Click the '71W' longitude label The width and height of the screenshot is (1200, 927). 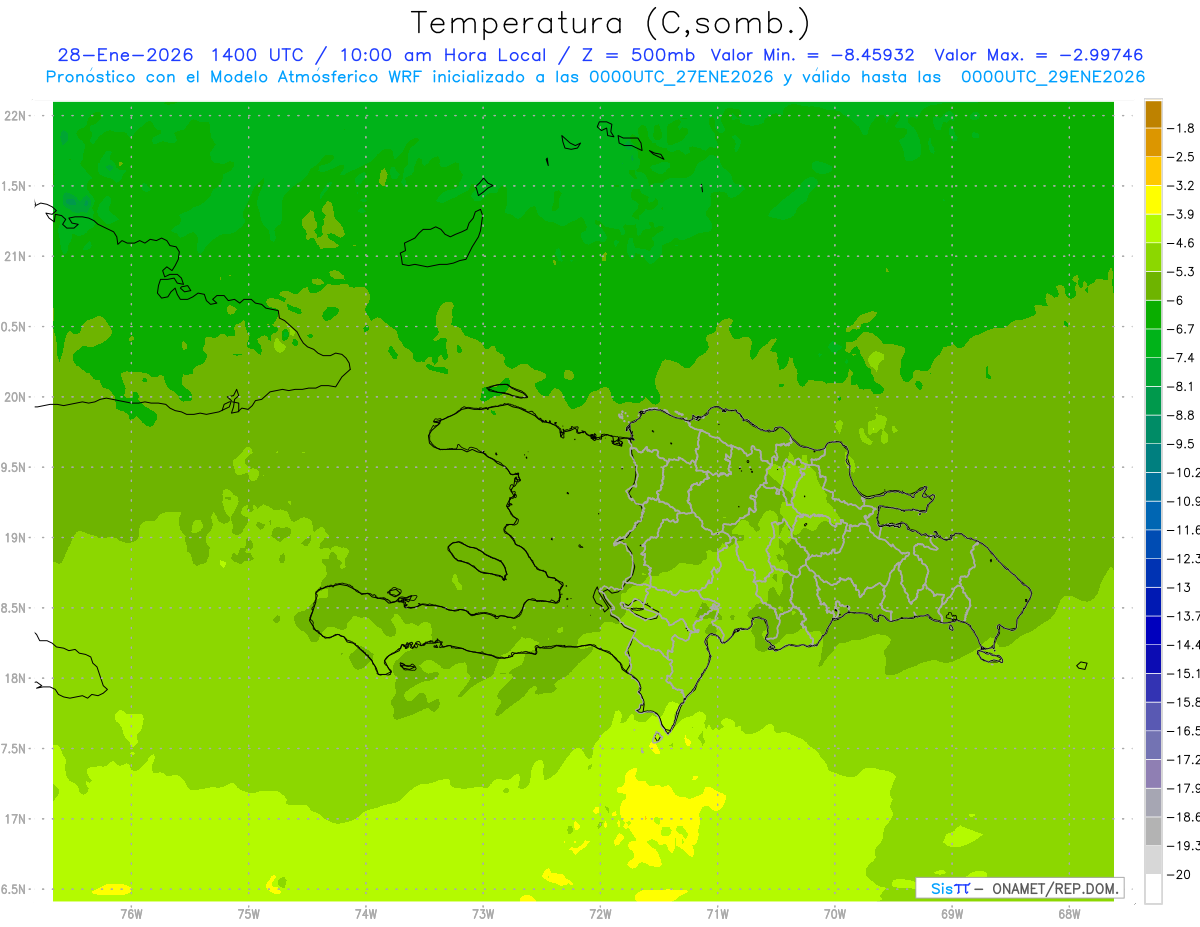click(717, 913)
